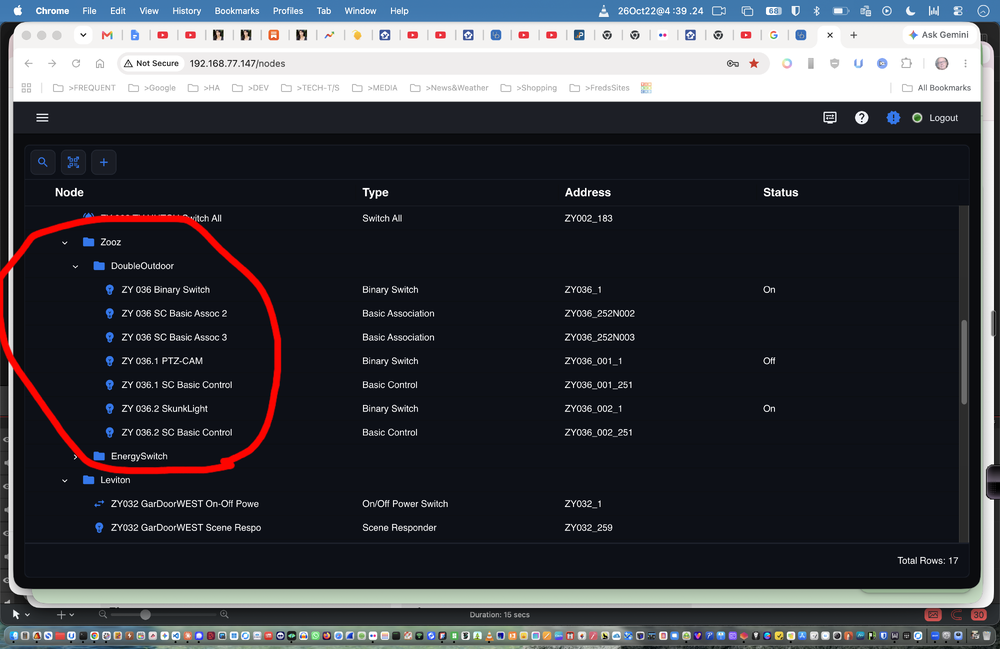Open the File menu
This screenshot has height=649, width=1000.
(89, 11)
